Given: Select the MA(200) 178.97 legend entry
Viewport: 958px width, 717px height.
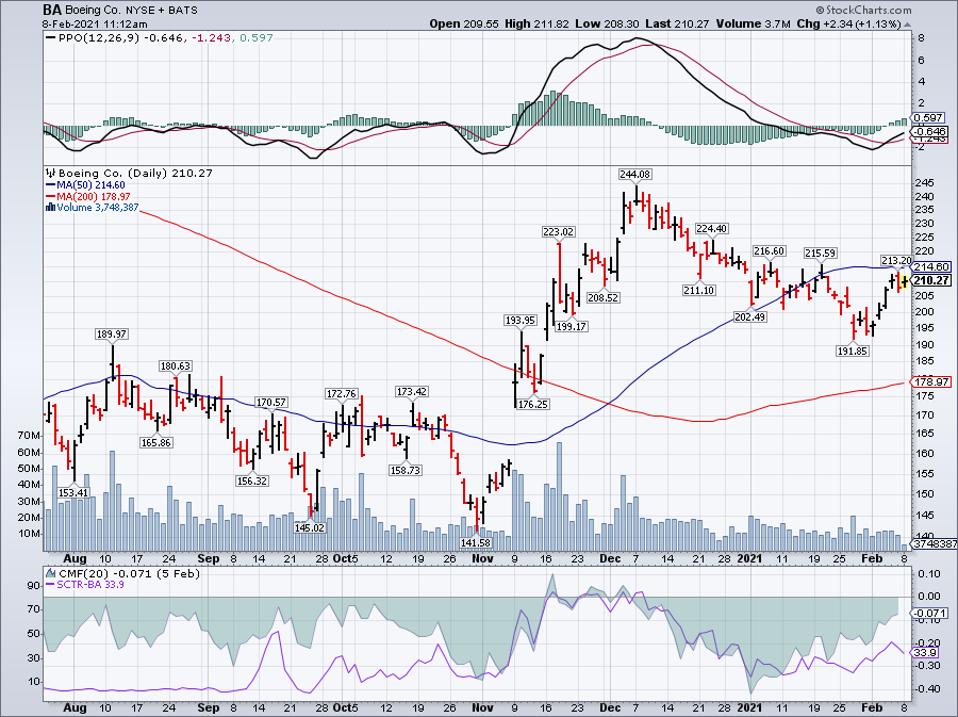Looking at the screenshot, I should pos(93,197).
